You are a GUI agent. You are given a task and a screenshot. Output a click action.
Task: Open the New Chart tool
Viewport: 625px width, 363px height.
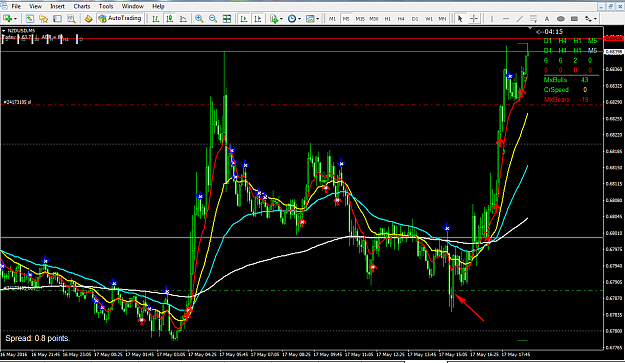(8, 19)
